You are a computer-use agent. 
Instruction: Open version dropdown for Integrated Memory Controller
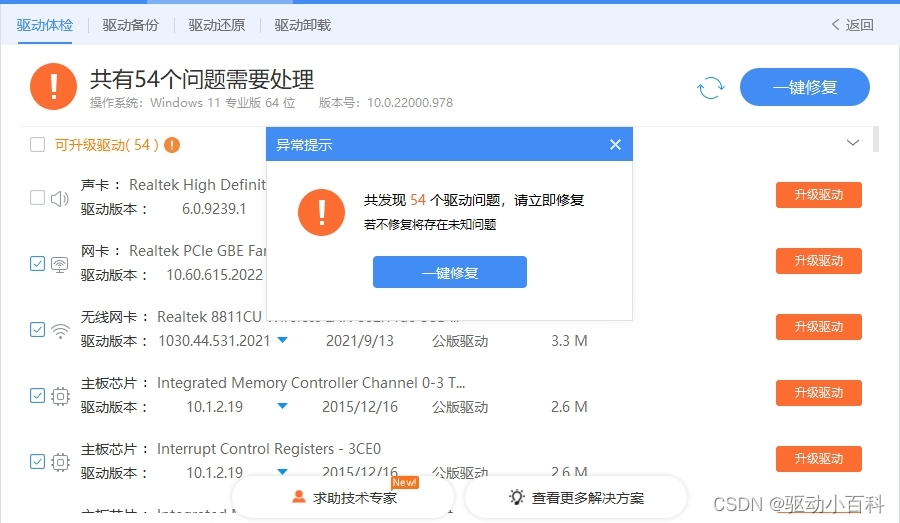pos(282,406)
